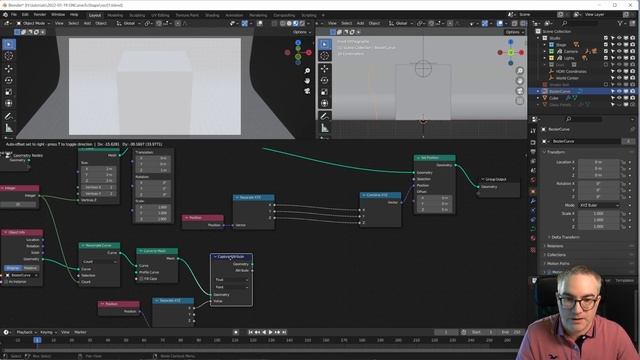Start timeline playback
The image size is (640, 360).
[x=270, y=332]
